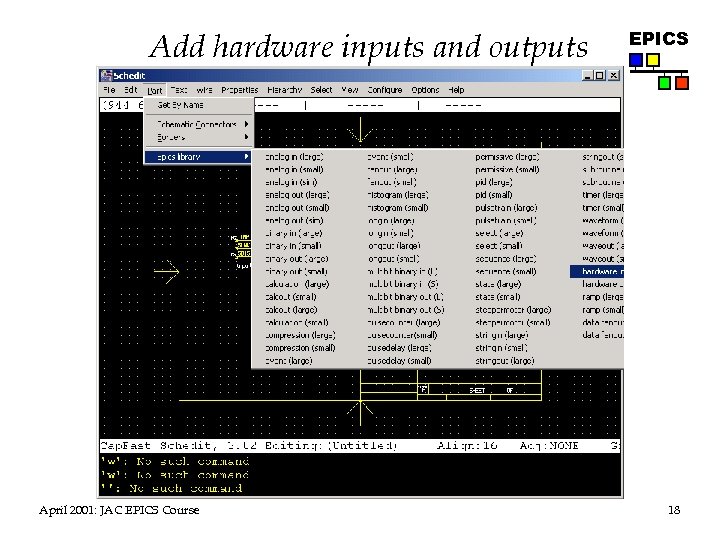Select ramp (large) part
Viewport: 720px width, 540px height.
[x=602, y=297]
